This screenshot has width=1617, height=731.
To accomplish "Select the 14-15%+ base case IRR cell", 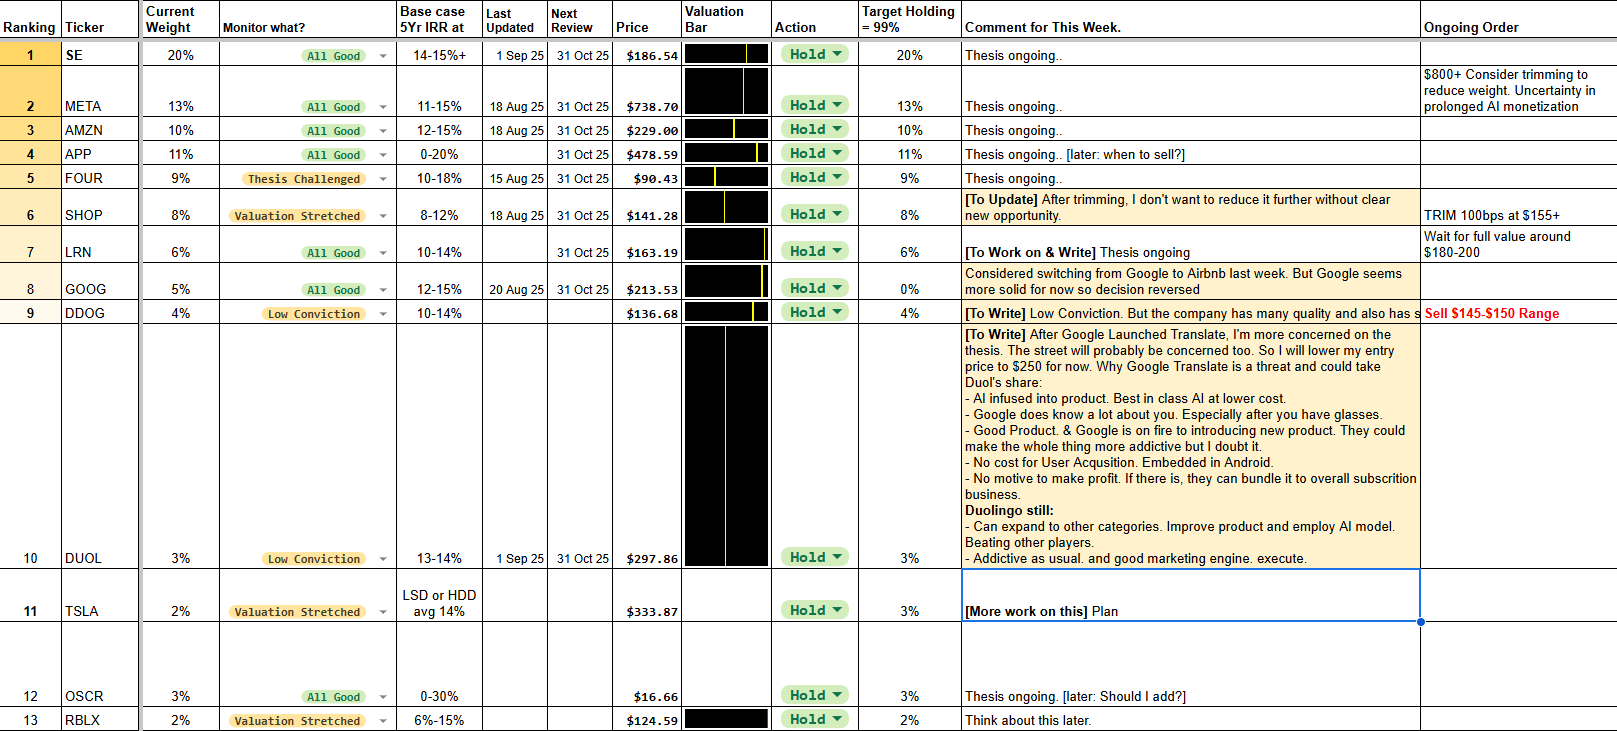I will [x=440, y=54].
